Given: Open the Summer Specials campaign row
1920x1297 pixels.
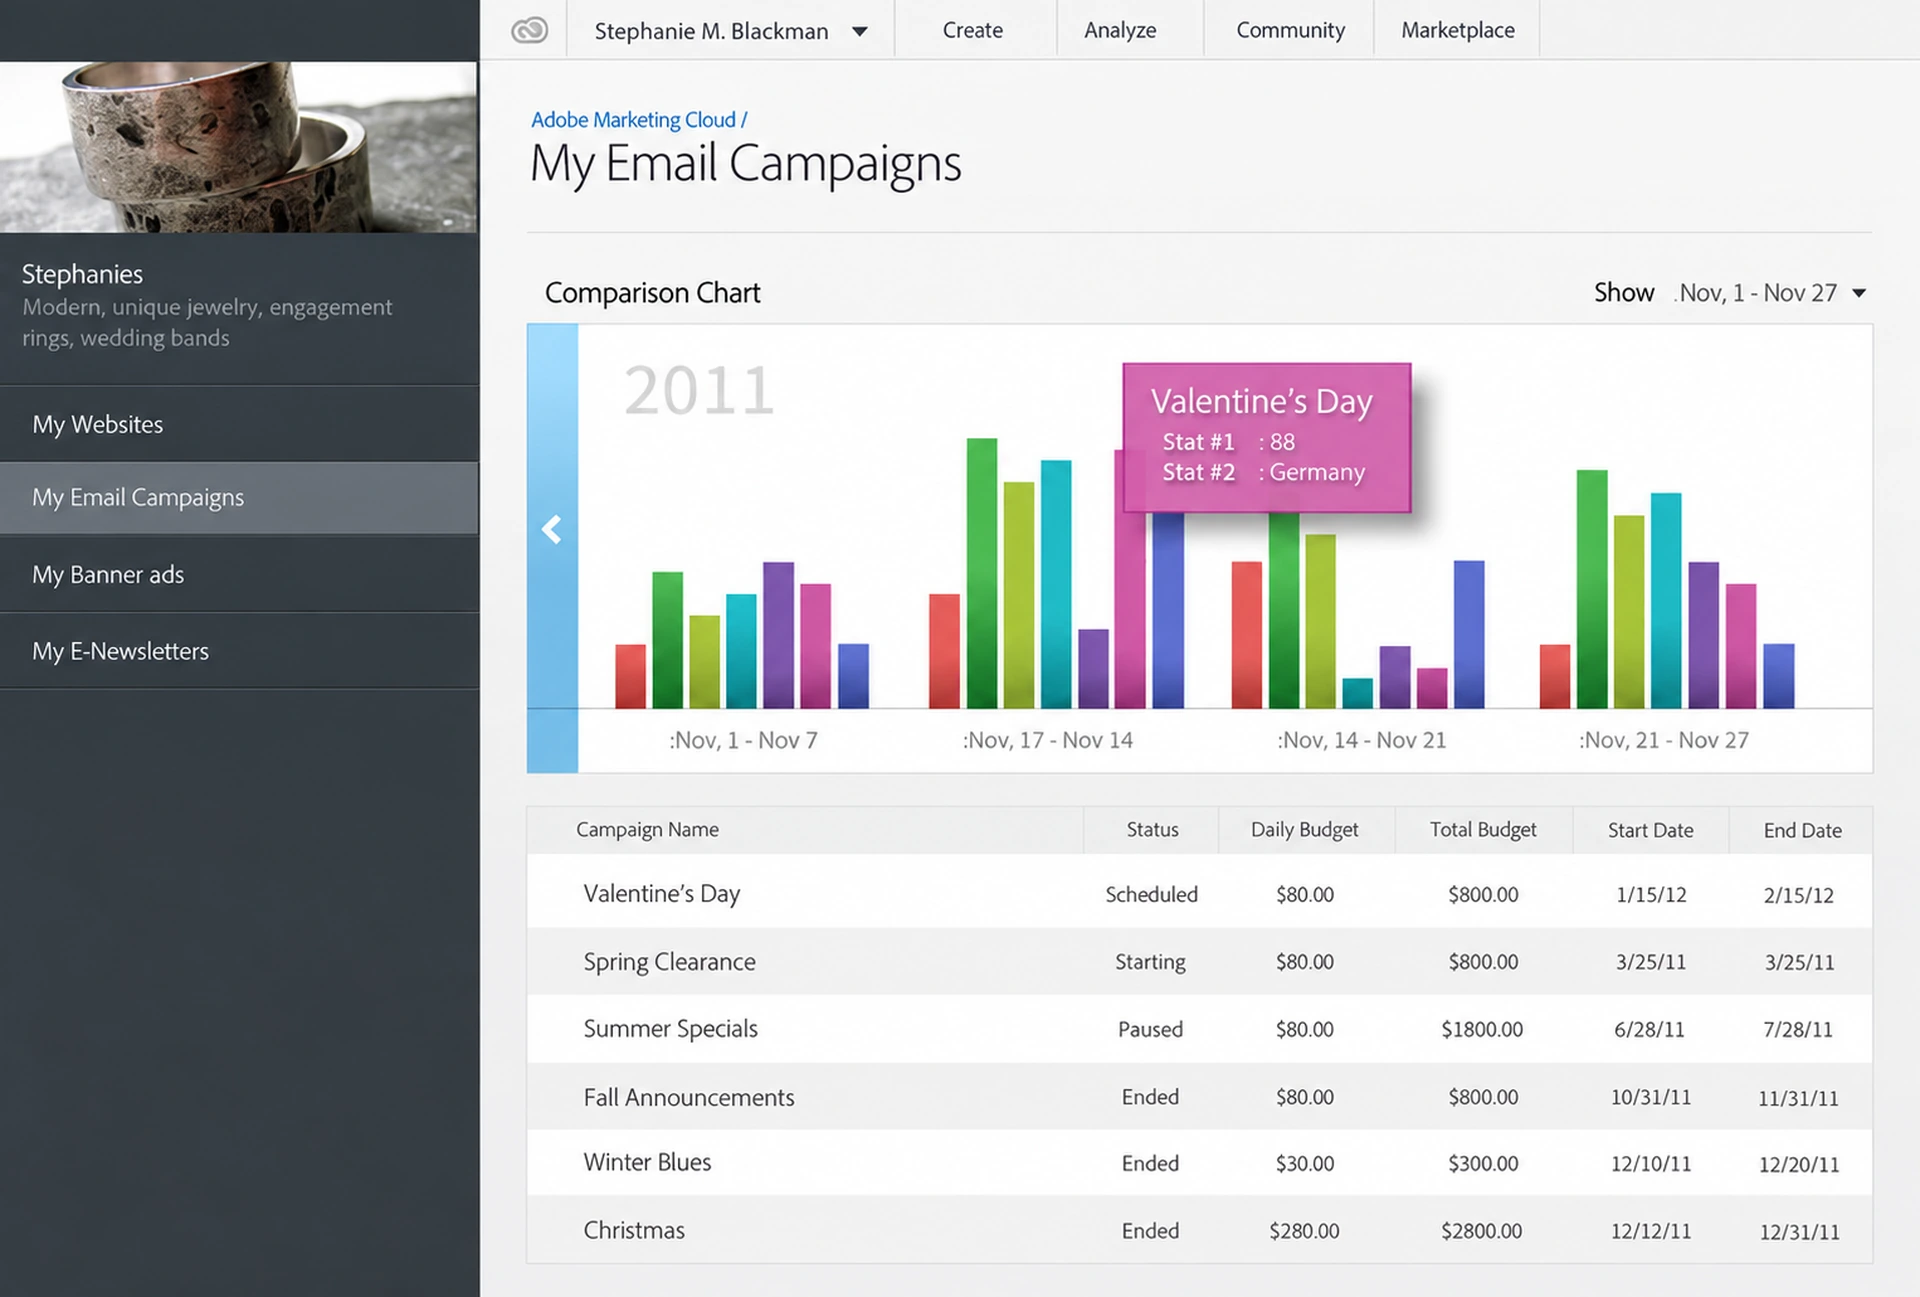Looking at the screenshot, I should 1199,1028.
